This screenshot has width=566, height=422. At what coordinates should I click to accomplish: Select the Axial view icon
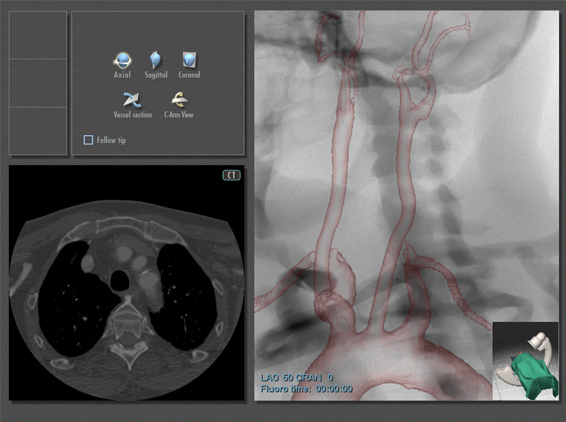(x=123, y=60)
